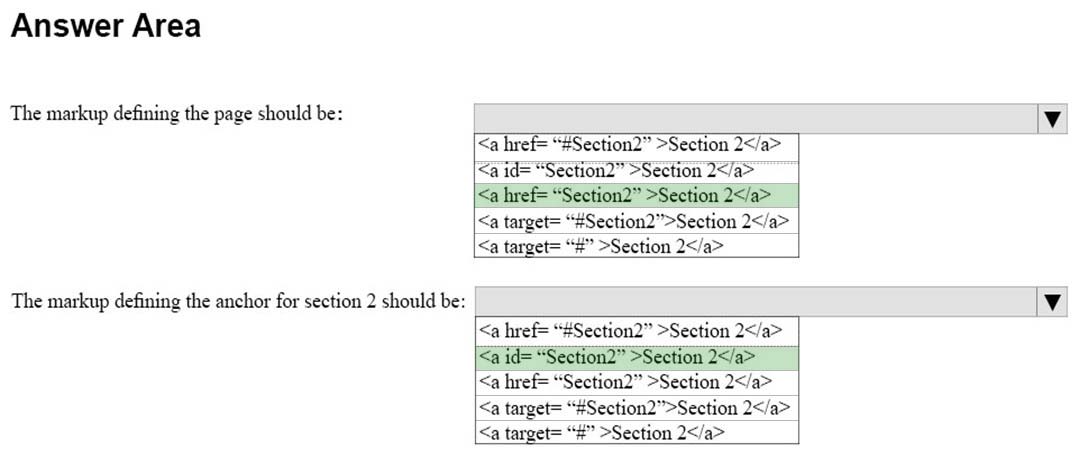Click the gray page markup combo box field

pyautogui.click(x=756, y=118)
